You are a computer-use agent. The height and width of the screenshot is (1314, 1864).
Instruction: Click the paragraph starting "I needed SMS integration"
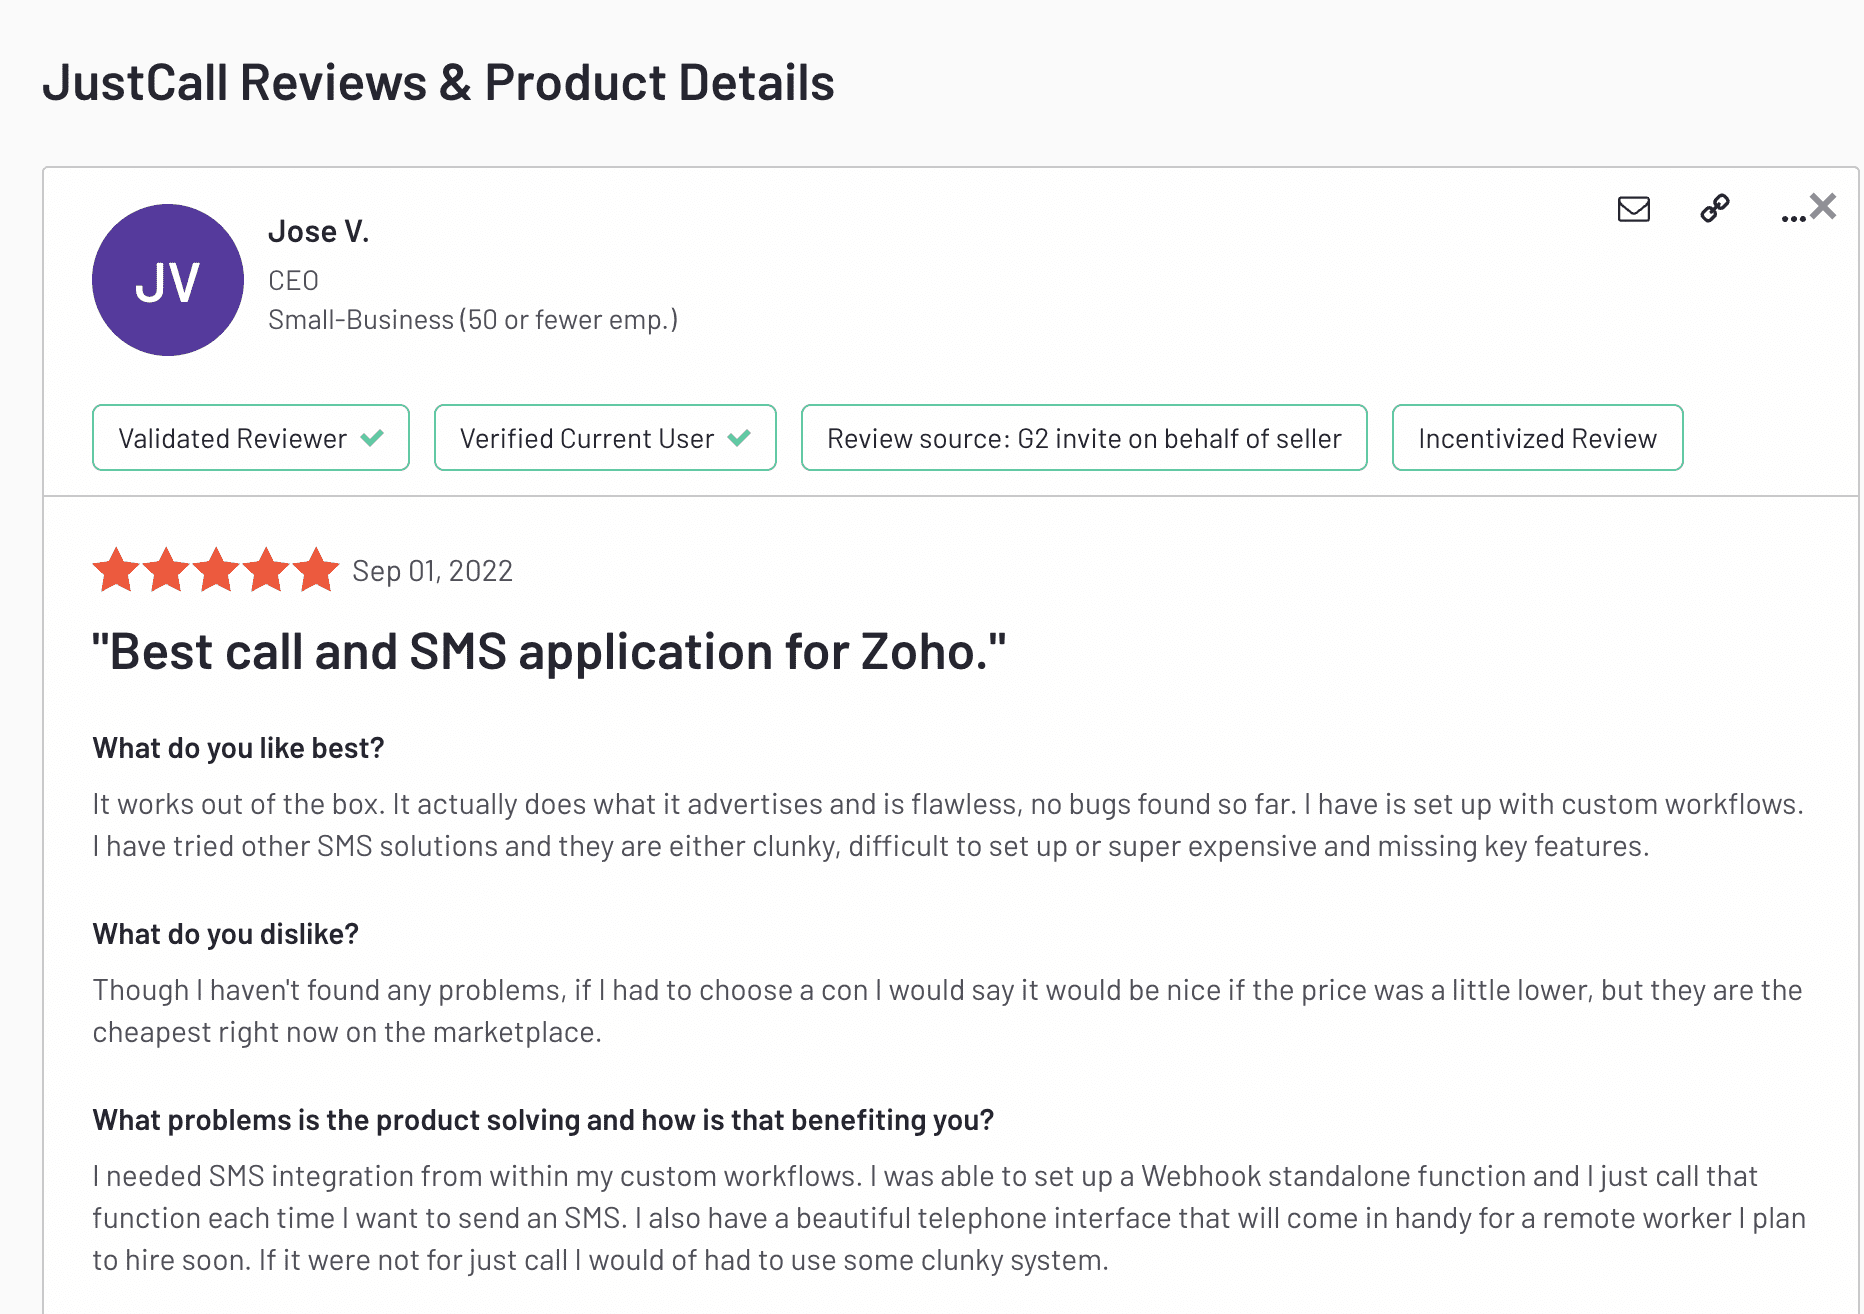pyautogui.click(x=949, y=1218)
